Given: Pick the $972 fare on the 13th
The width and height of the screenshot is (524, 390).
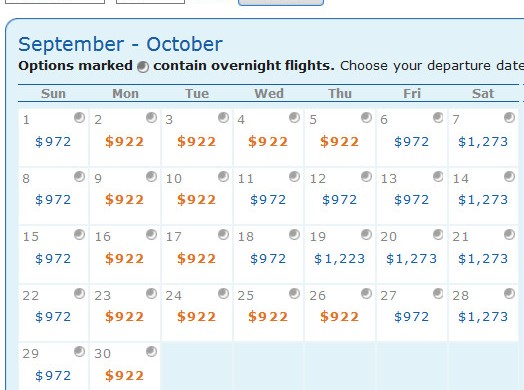Looking at the screenshot, I should pyautogui.click(x=411, y=200).
